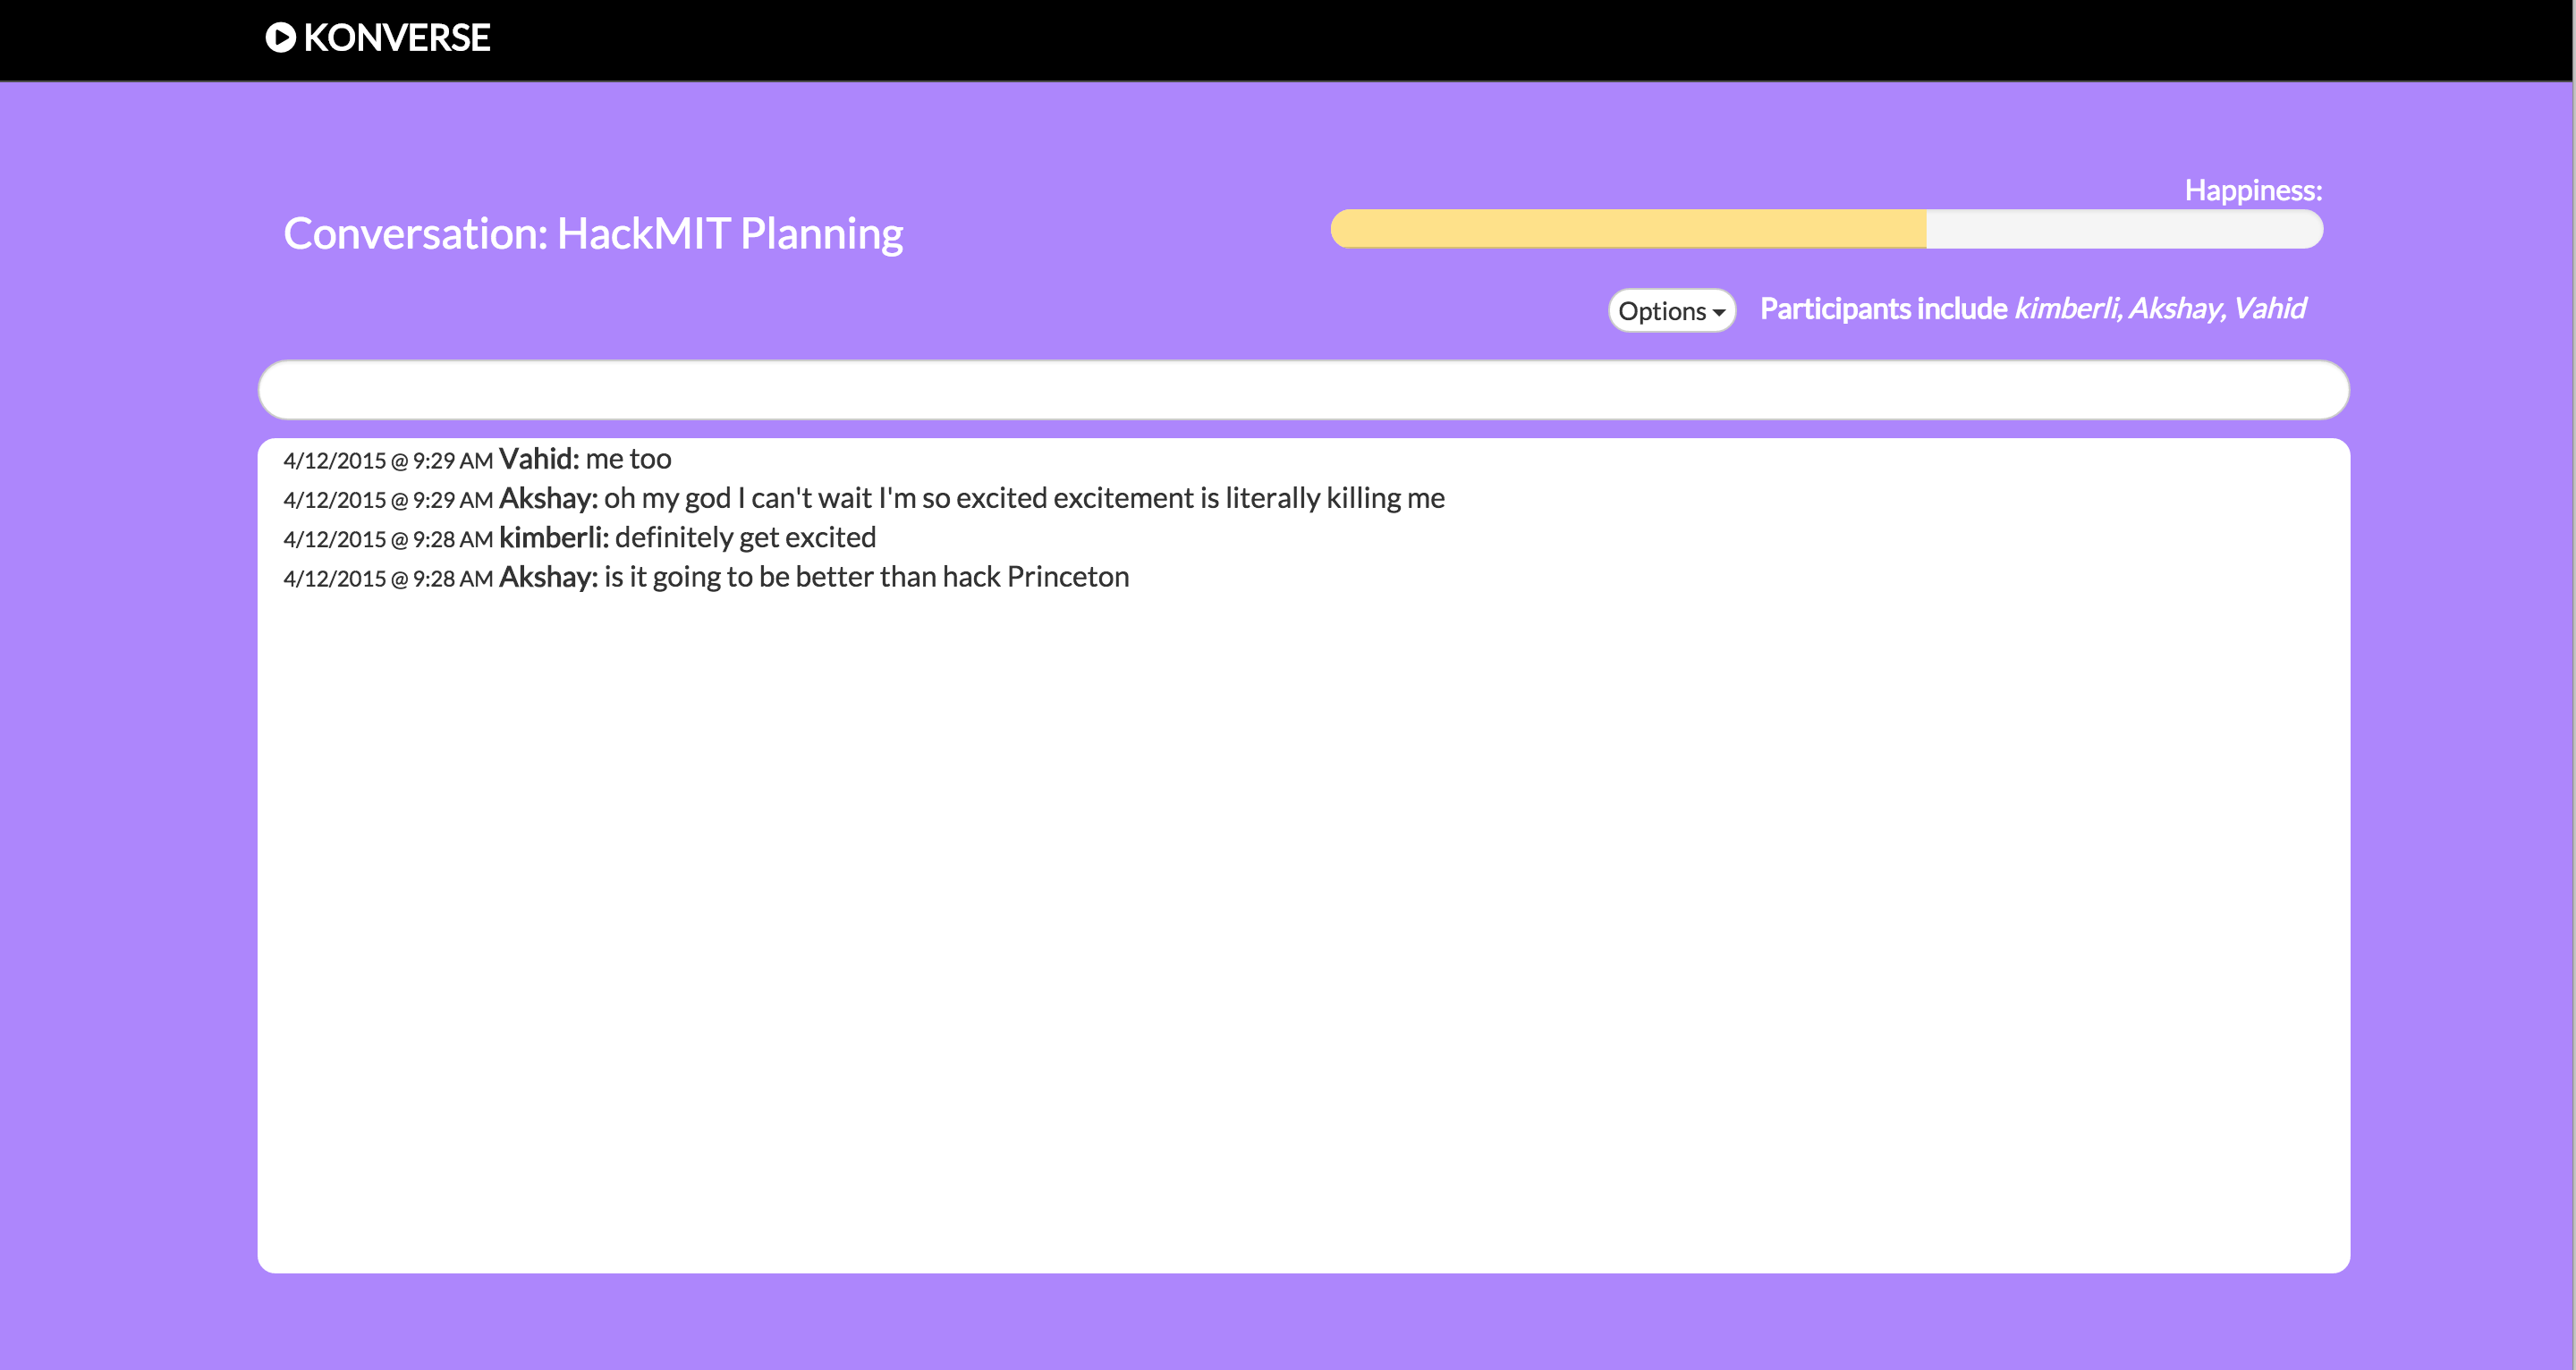Click Vahid's "me too" message
The width and height of the screenshot is (2576, 1370).
pos(628,459)
